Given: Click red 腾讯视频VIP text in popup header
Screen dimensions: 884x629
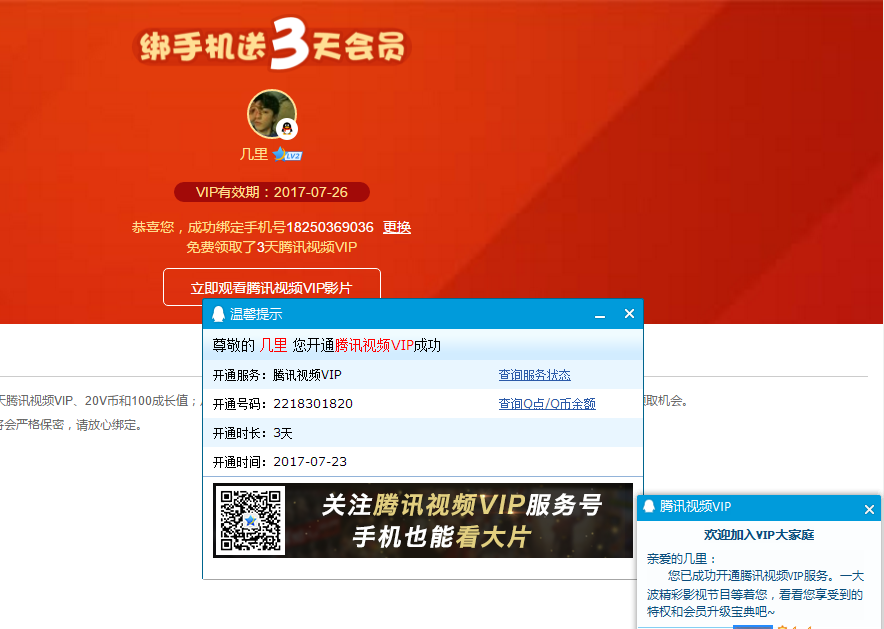Looking at the screenshot, I should tap(374, 345).
